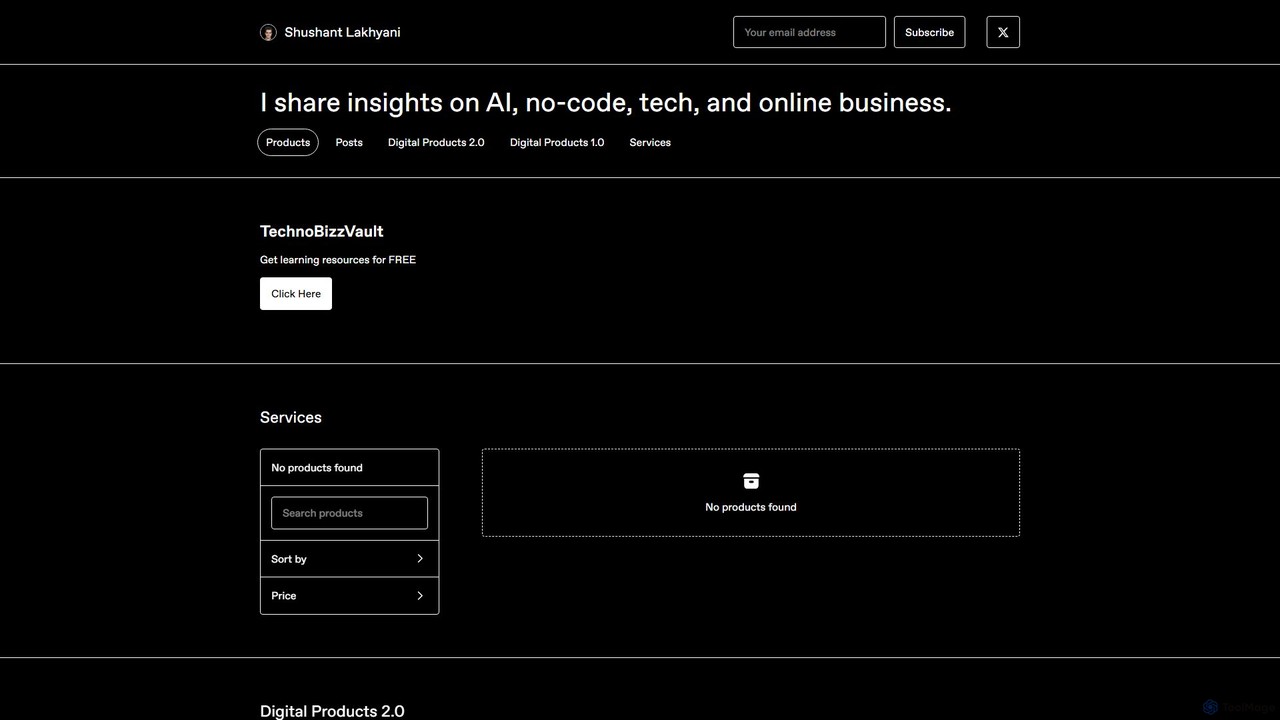Click Get learning resources for FREE text
This screenshot has width=1280, height=720.
pyautogui.click(x=338, y=260)
